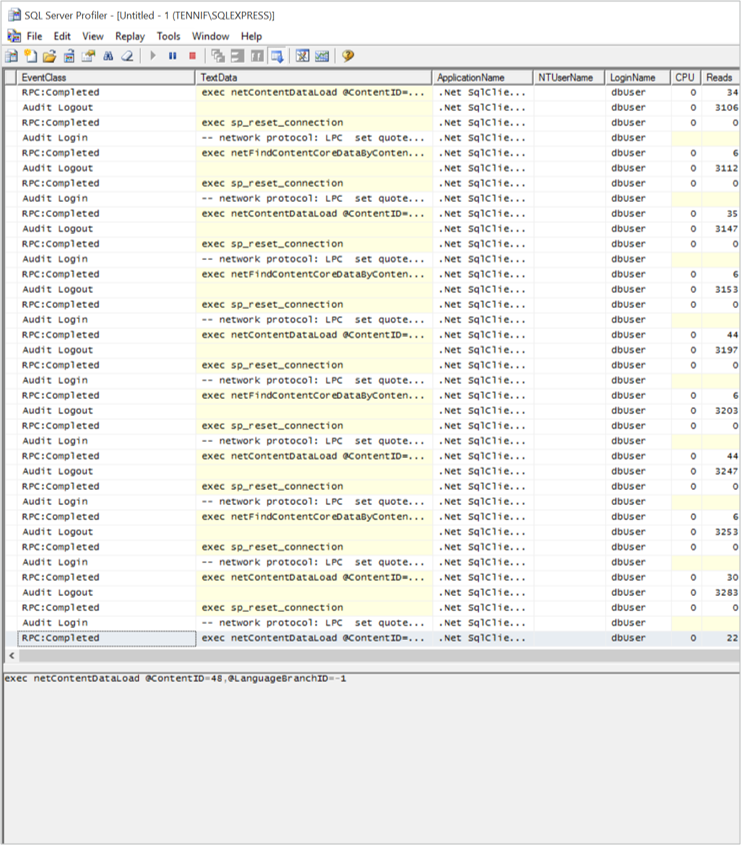Click the horizontal scrollbar left arrow

pyautogui.click(x=11, y=656)
